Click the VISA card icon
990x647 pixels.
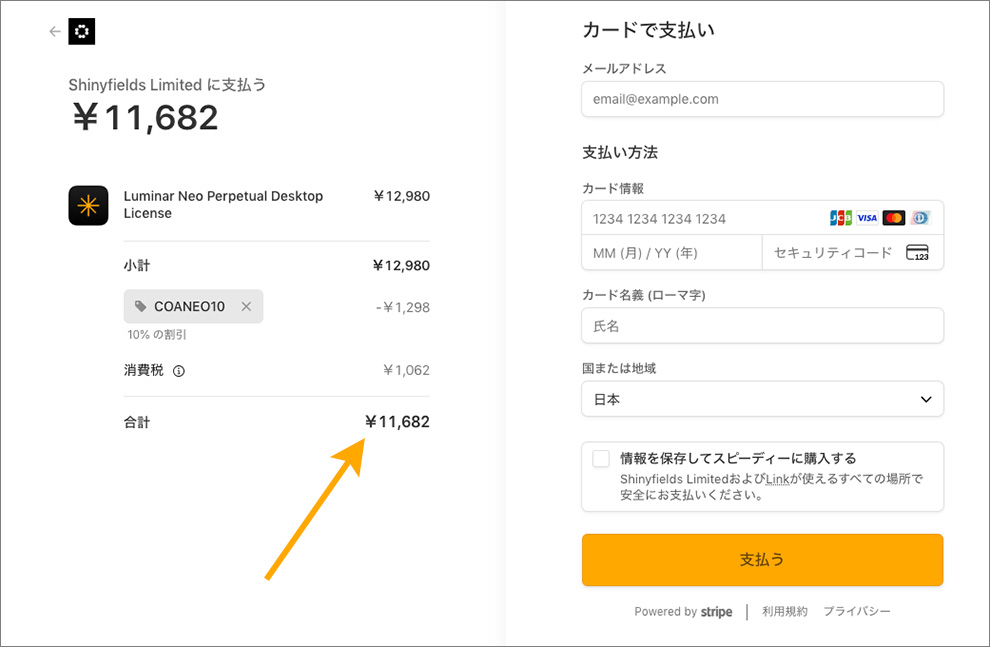point(867,218)
